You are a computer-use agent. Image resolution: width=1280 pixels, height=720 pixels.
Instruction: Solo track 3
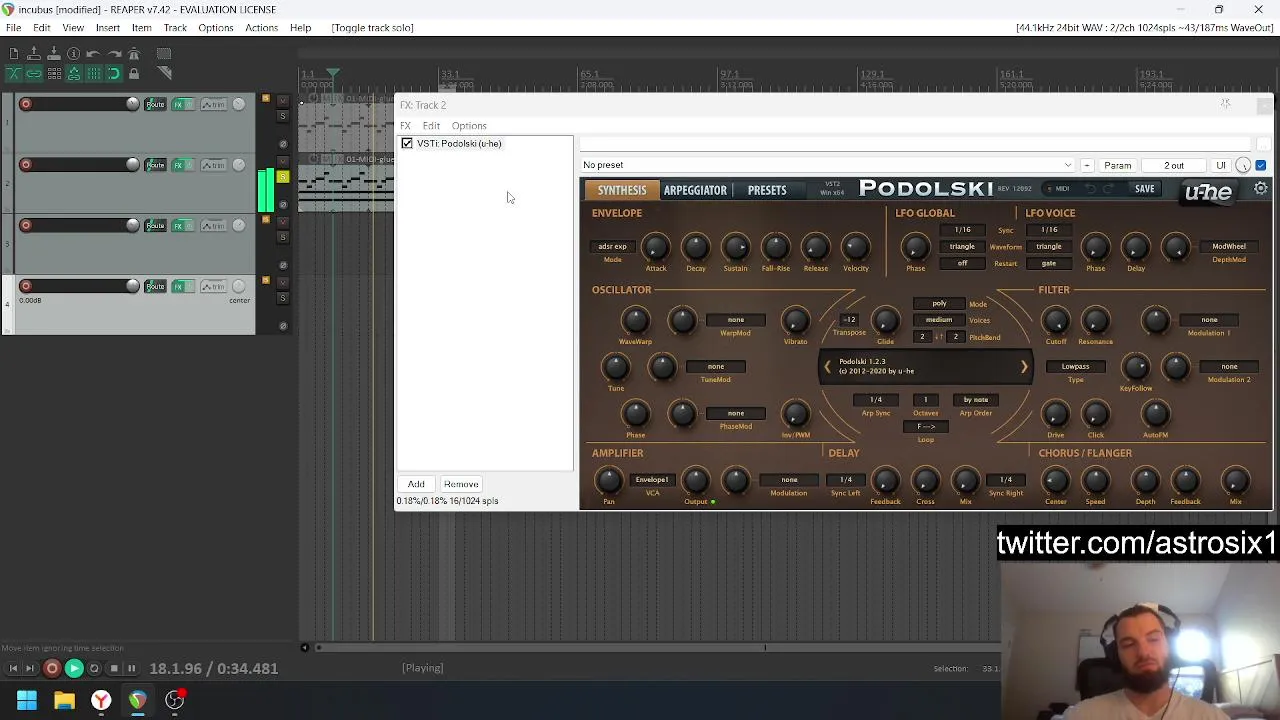[x=283, y=237]
